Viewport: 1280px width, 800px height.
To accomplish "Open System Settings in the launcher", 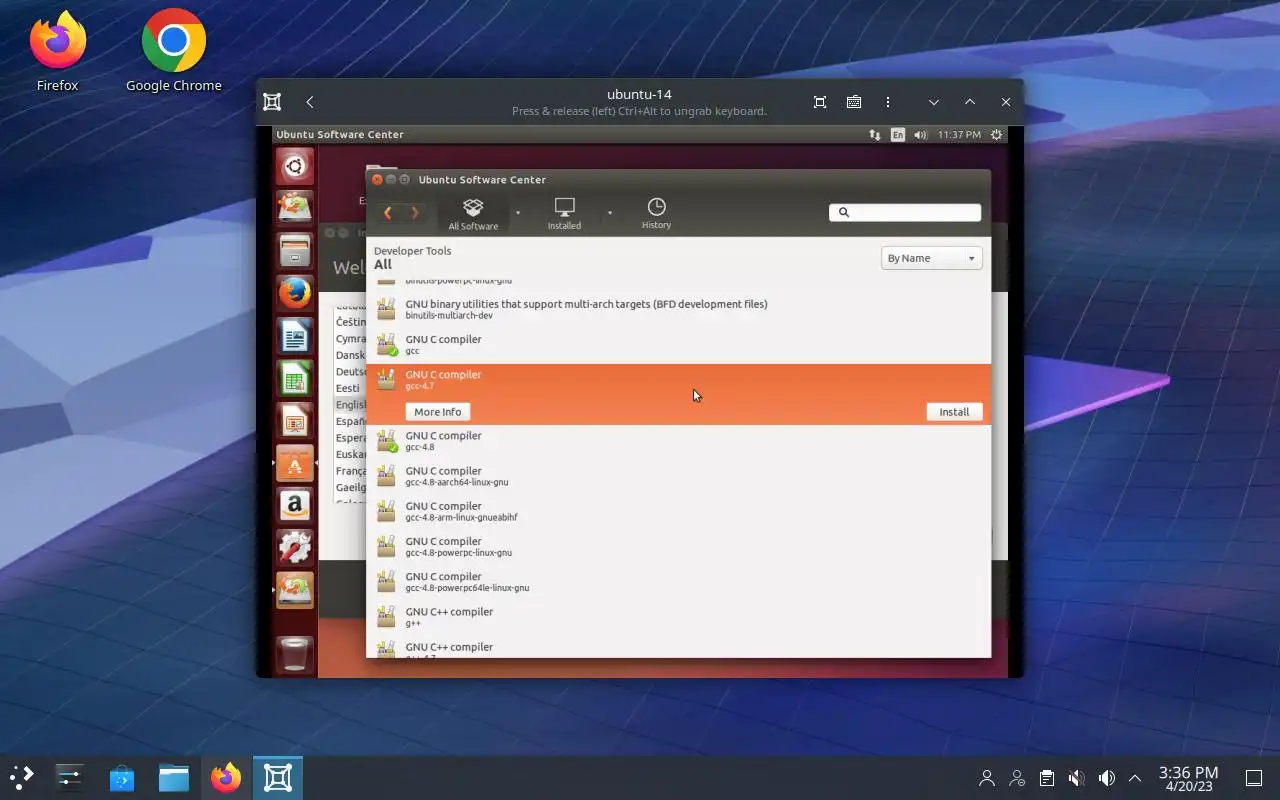I will click(294, 548).
